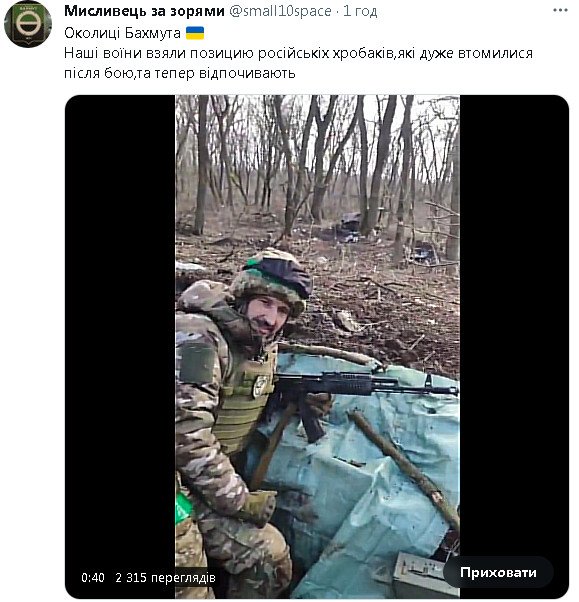Image resolution: width=579 pixels, height=602 pixels.
Task: Click the Ukrainian flag emoji in the tweet
Action: tap(195, 33)
